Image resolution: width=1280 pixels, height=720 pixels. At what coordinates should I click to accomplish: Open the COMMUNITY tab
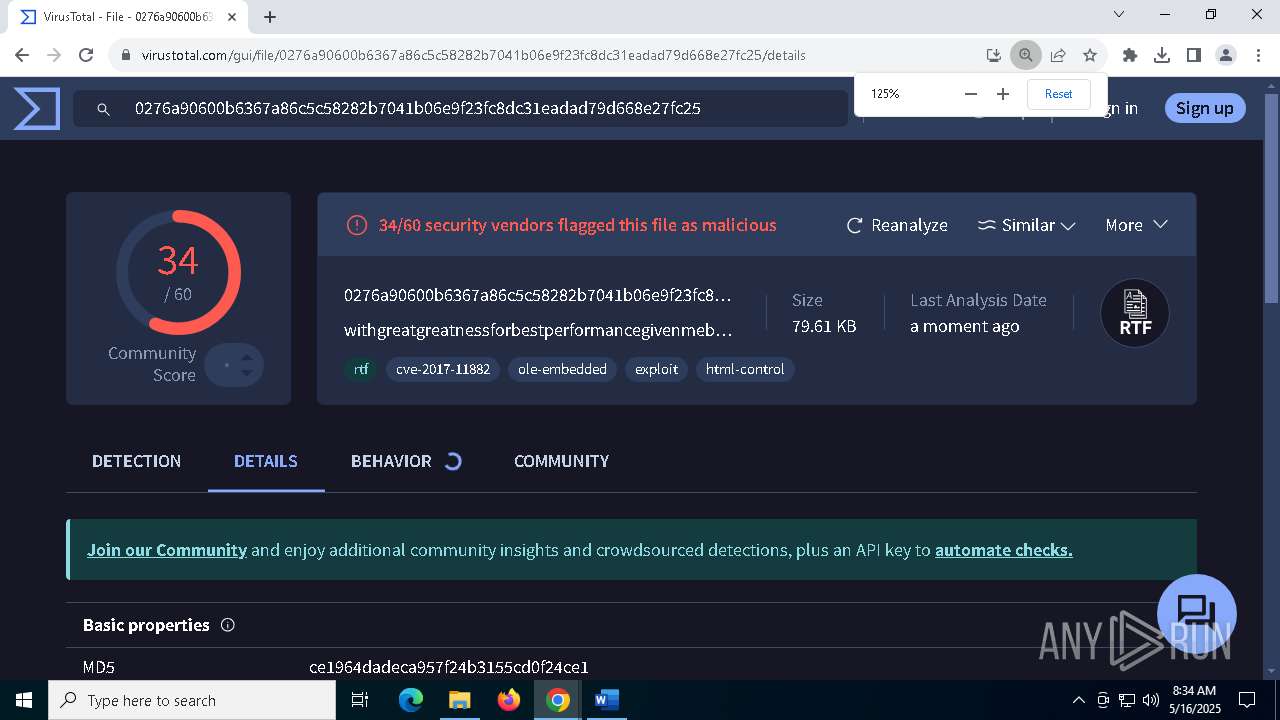click(x=561, y=461)
